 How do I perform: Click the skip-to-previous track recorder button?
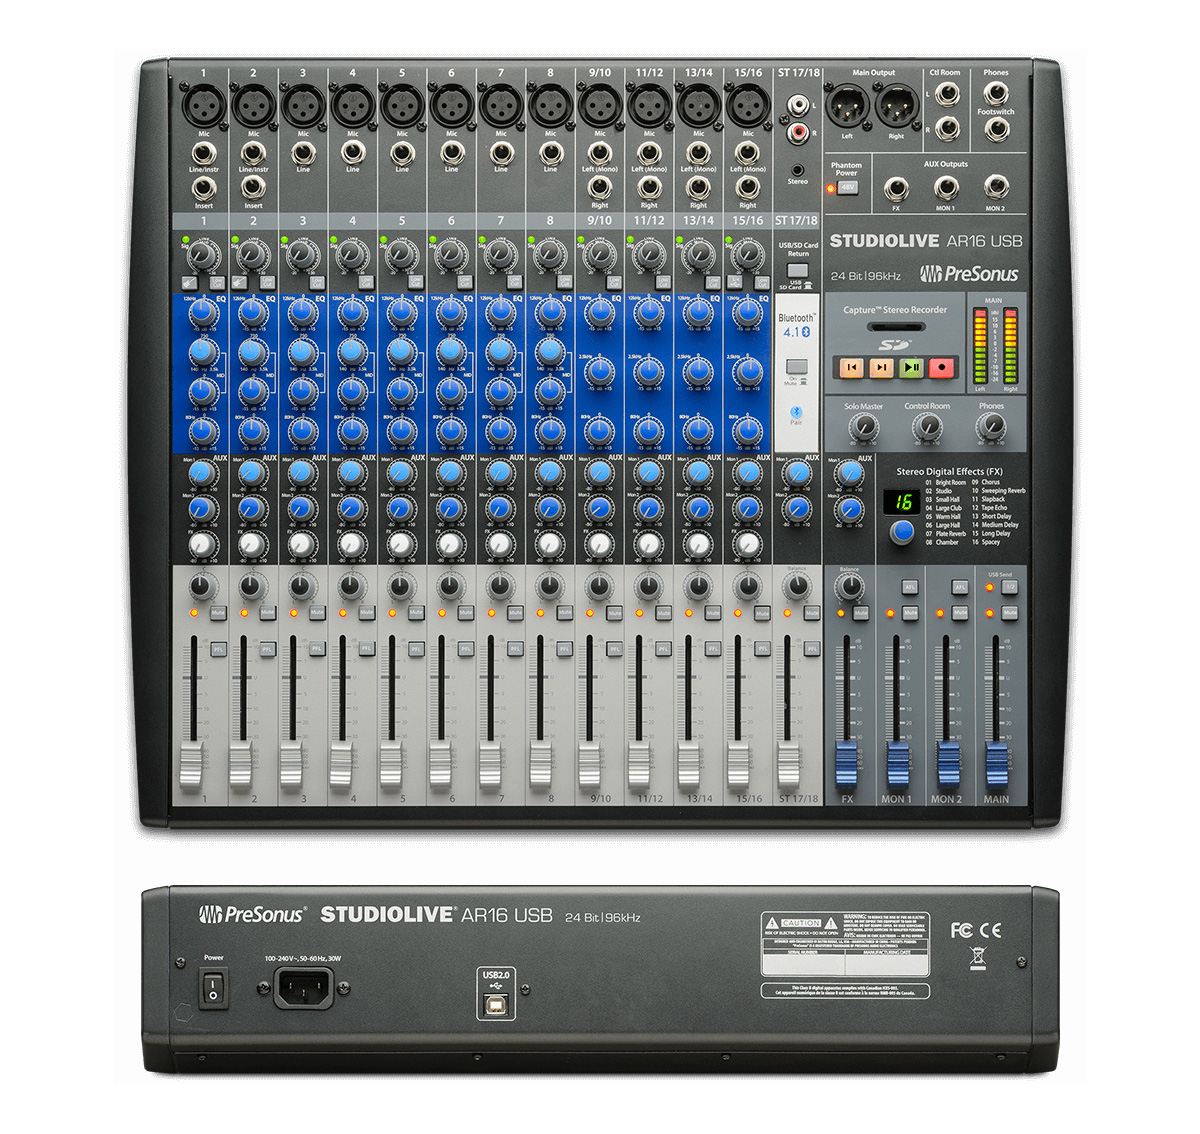(851, 367)
